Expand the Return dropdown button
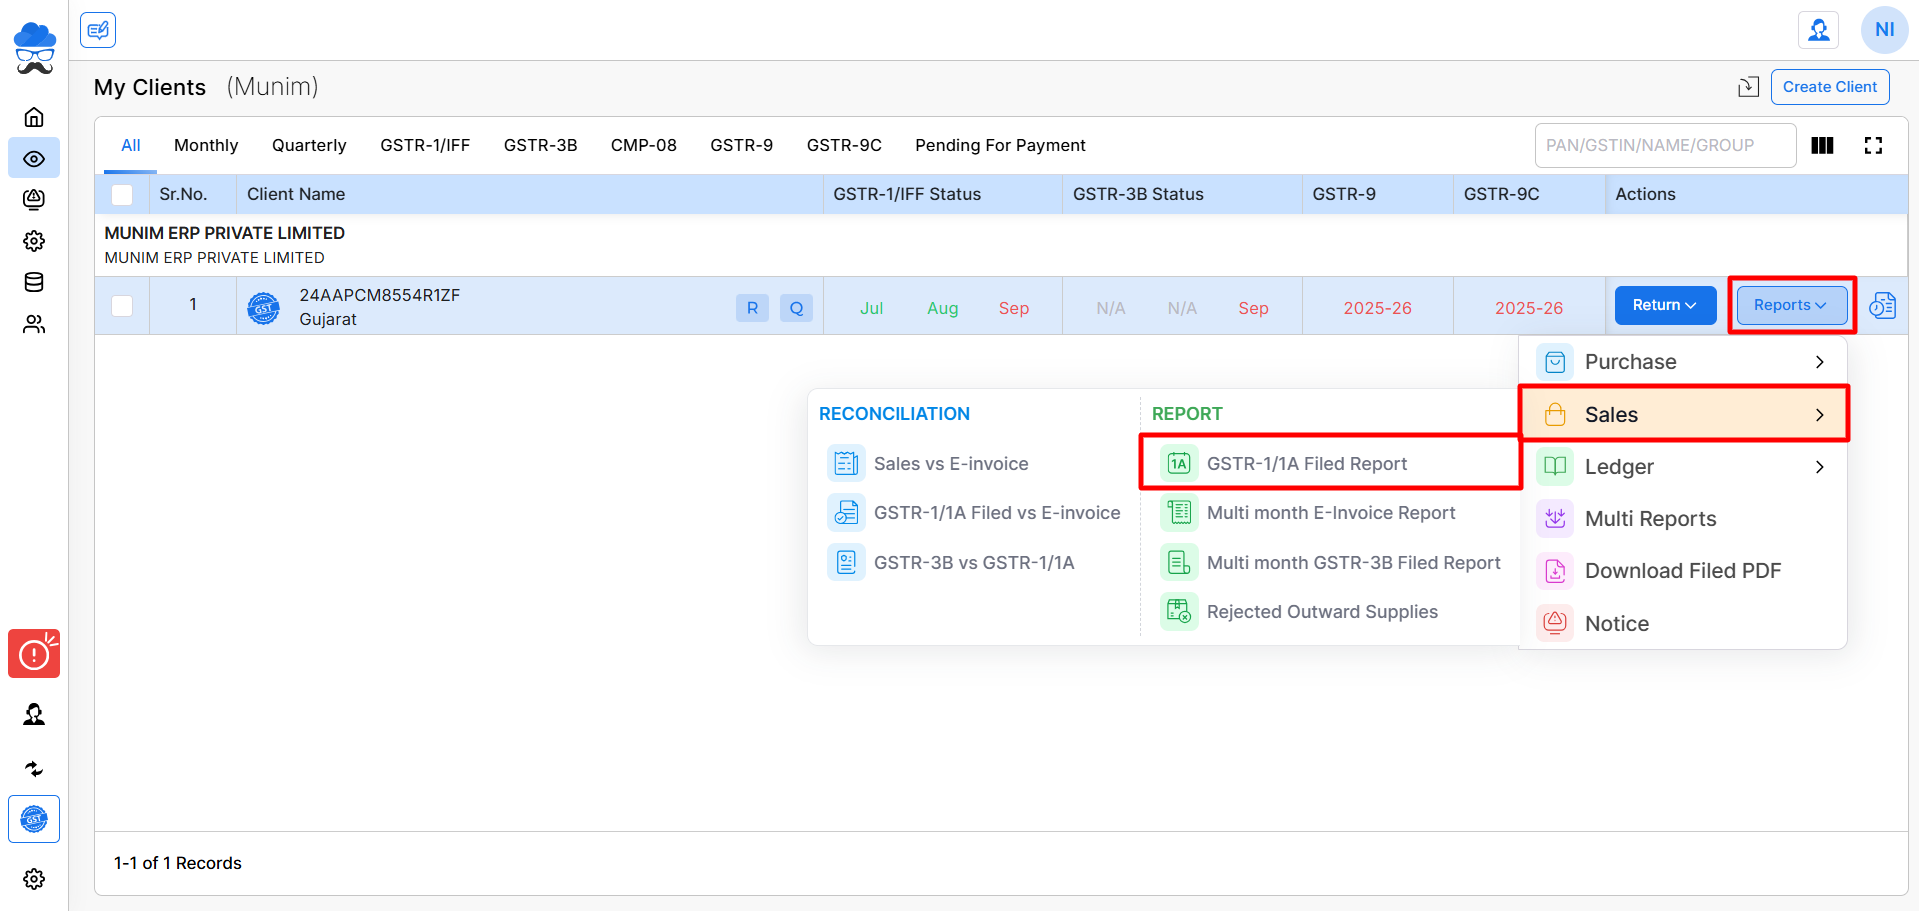1919x911 pixels. [x=1665, y=305]
